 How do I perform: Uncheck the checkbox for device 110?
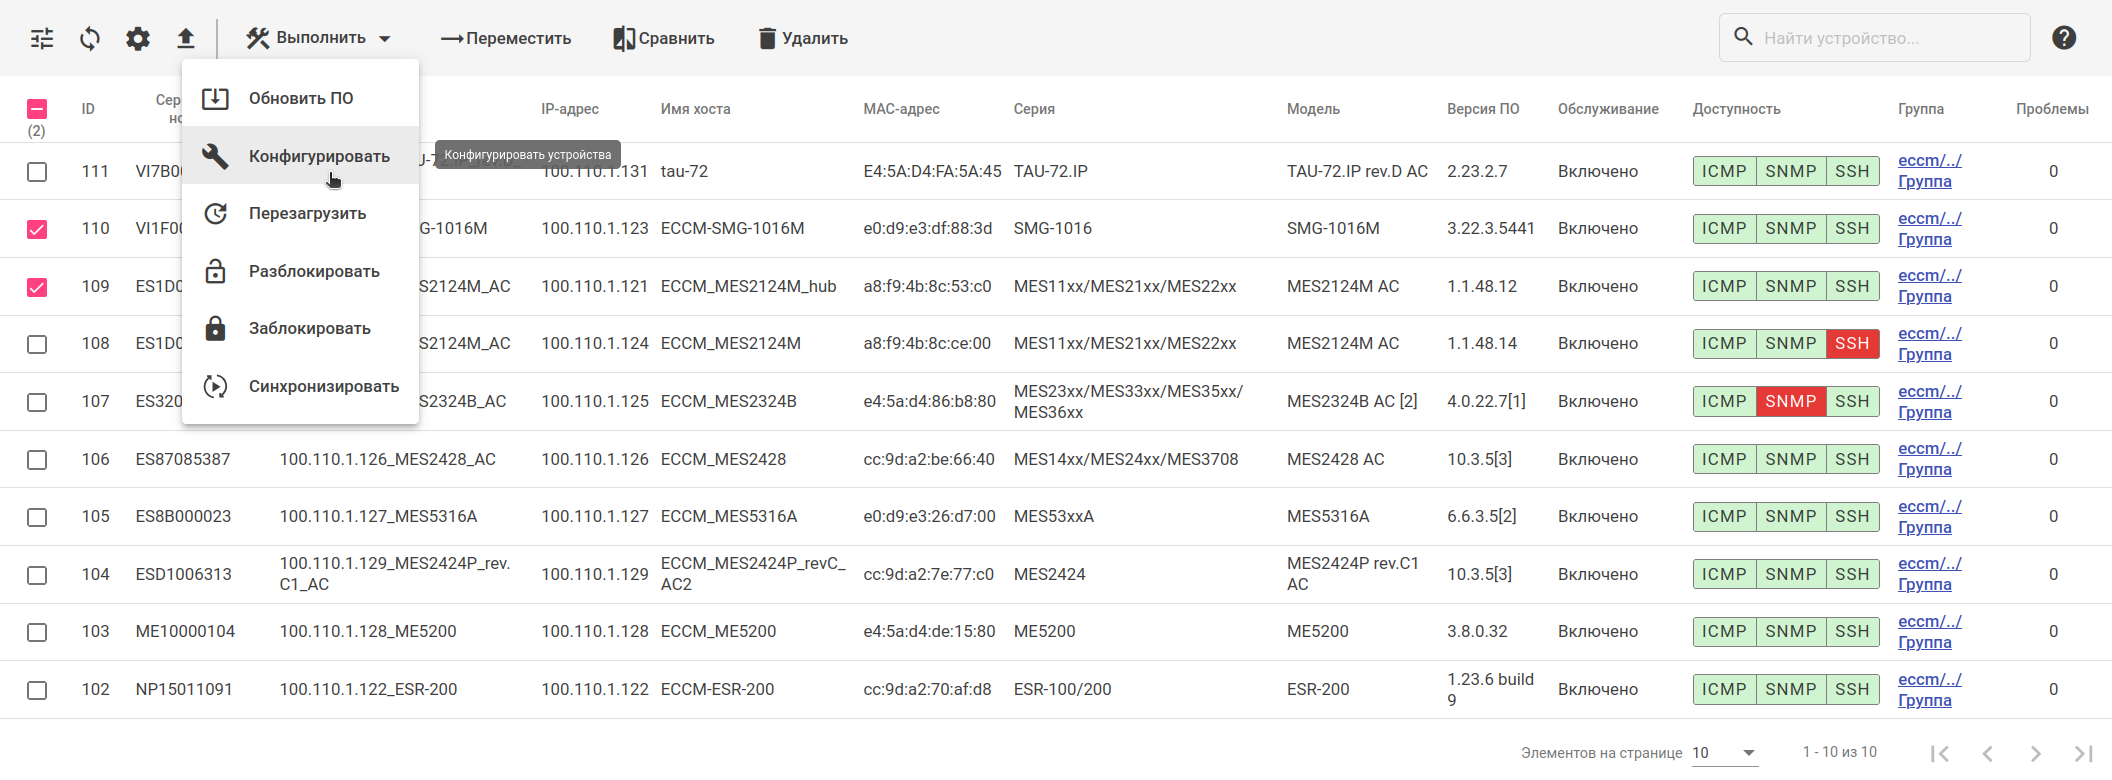pyautogui.click(x=37, y=229)
